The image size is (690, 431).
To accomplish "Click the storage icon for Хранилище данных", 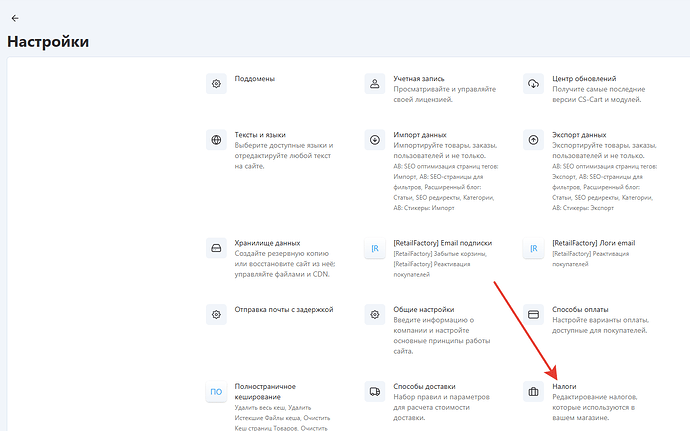I will [x=215, y=248].
